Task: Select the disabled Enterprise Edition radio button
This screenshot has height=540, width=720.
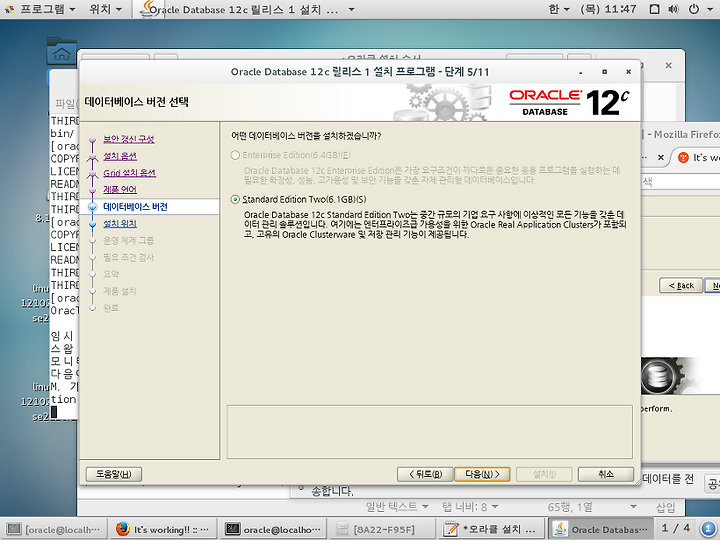Action: [235, 155]
